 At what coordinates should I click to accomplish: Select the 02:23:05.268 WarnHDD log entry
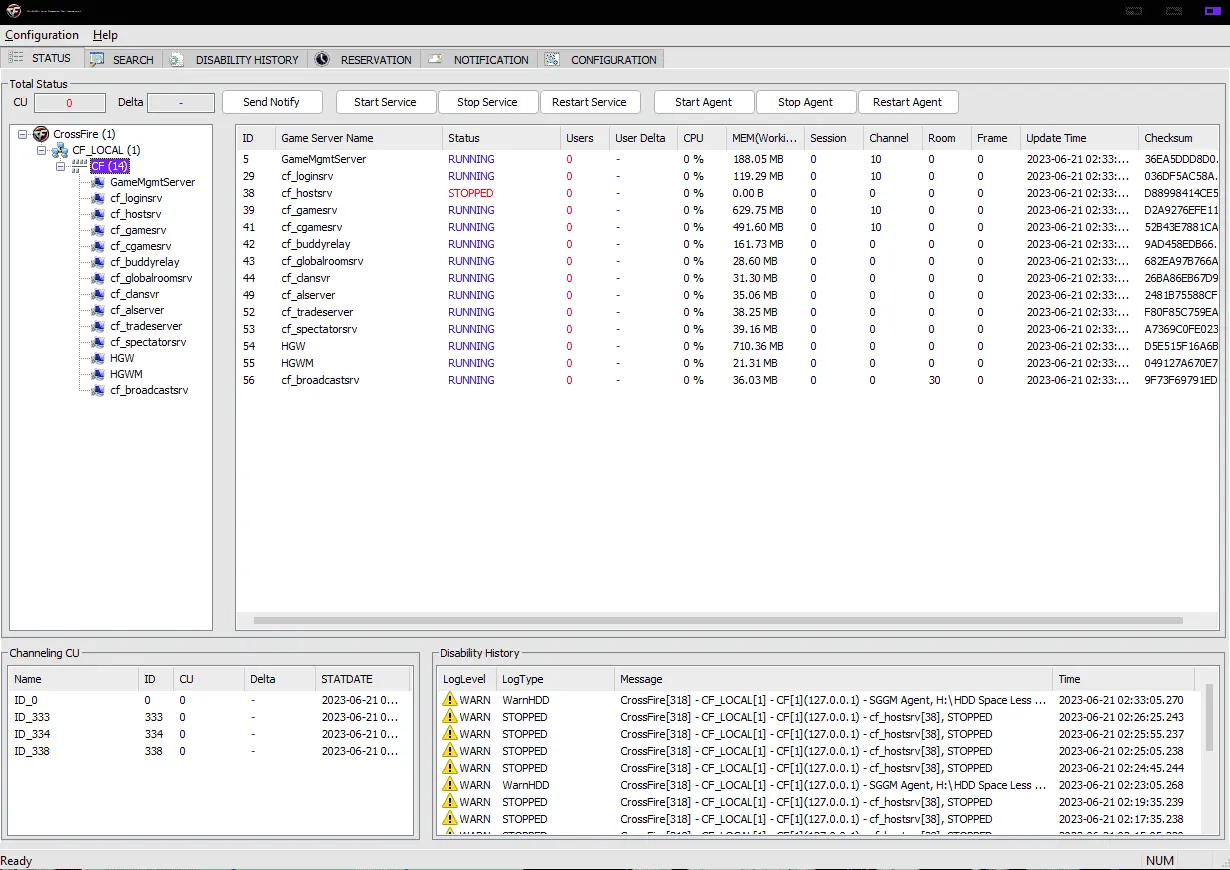pyautogui.click(x=820, y=785)
